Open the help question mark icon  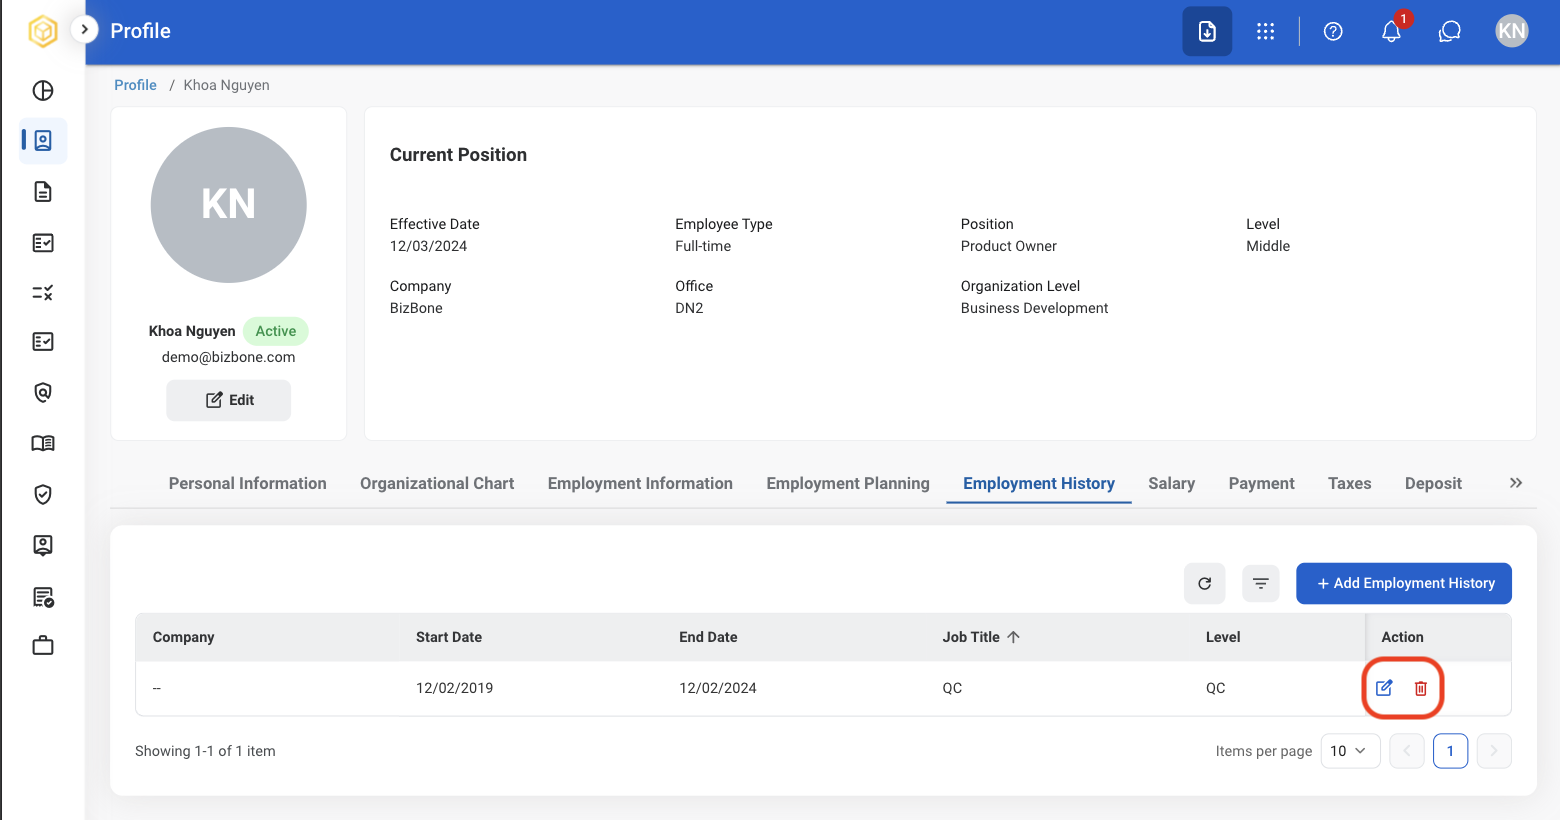1333,32
